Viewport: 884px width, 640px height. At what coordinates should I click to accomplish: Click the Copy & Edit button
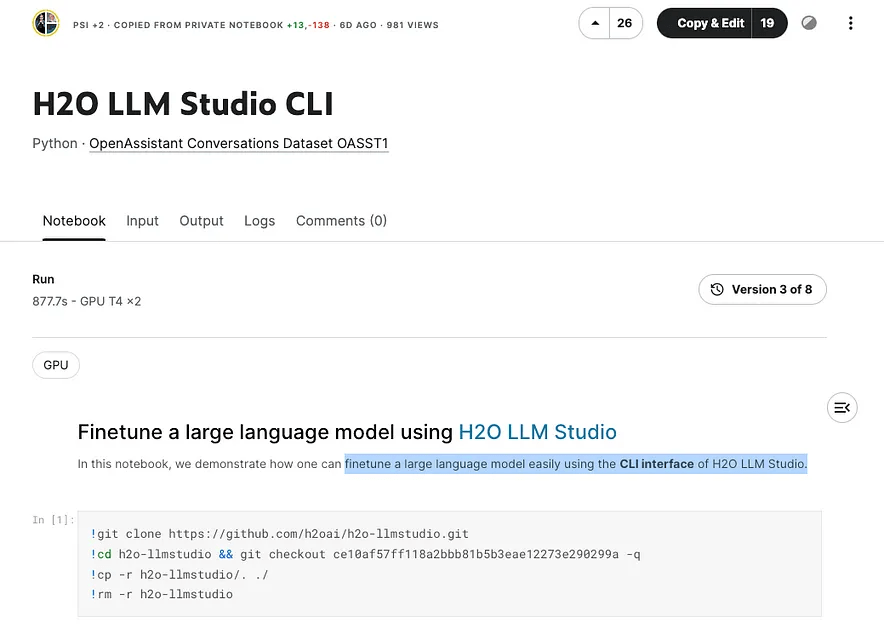[x=710, y=22]
